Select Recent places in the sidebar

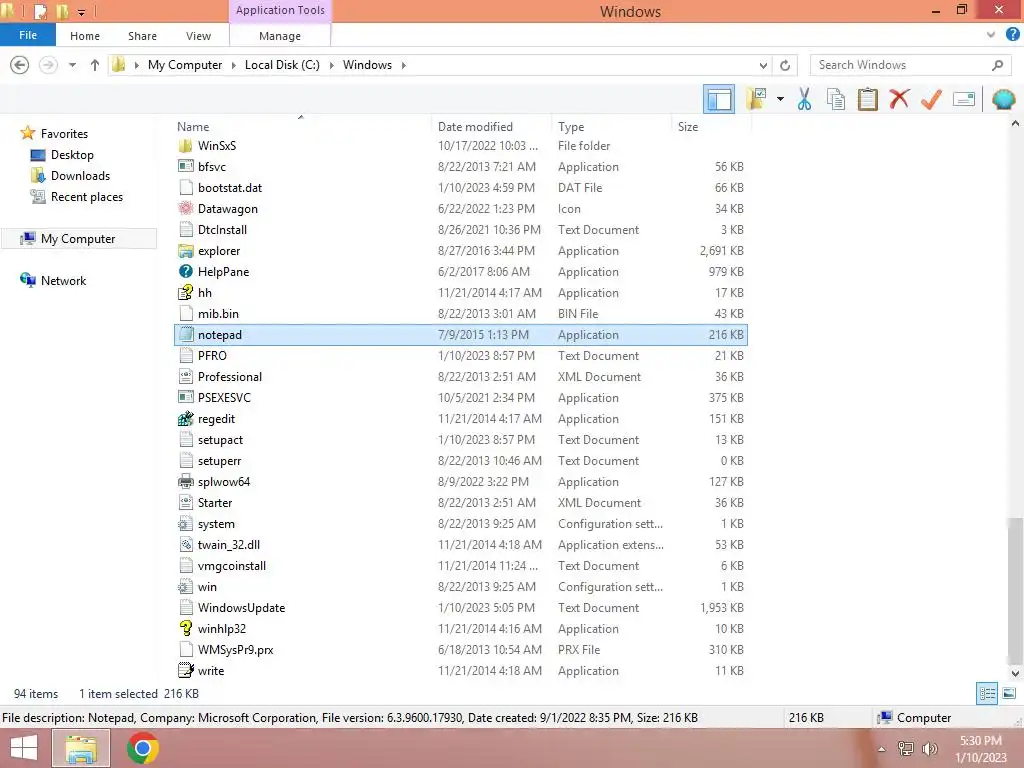click(86, 197)
